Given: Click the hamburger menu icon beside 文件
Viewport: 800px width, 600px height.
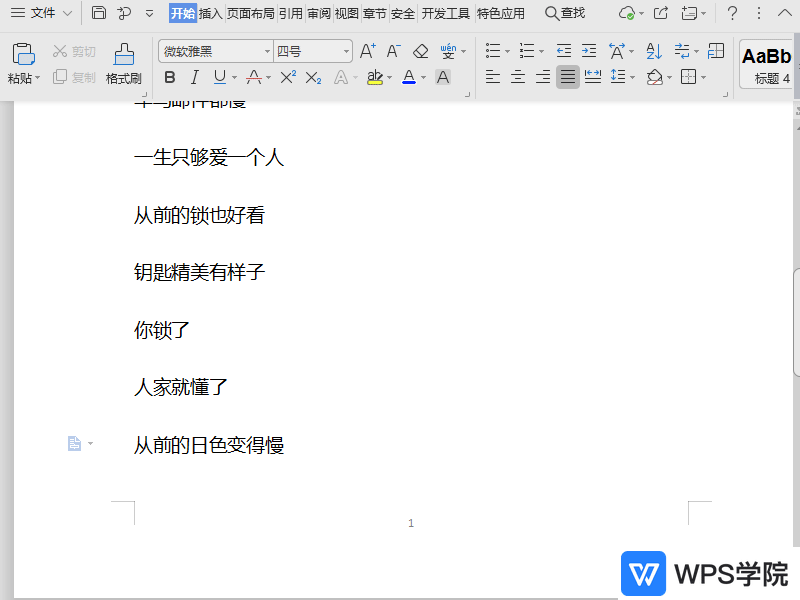Looking at the screenshot, I should pyautogui.click(x=18, y=13).
